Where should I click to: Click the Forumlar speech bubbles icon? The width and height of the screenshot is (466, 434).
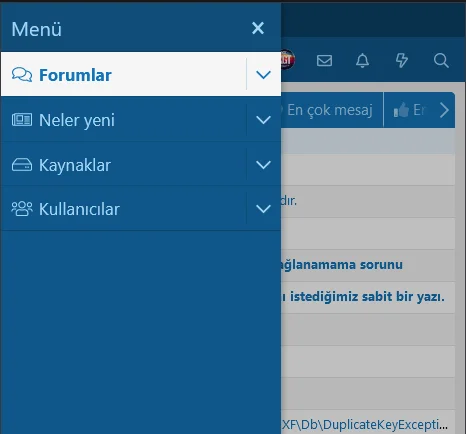tap(22, 75)
